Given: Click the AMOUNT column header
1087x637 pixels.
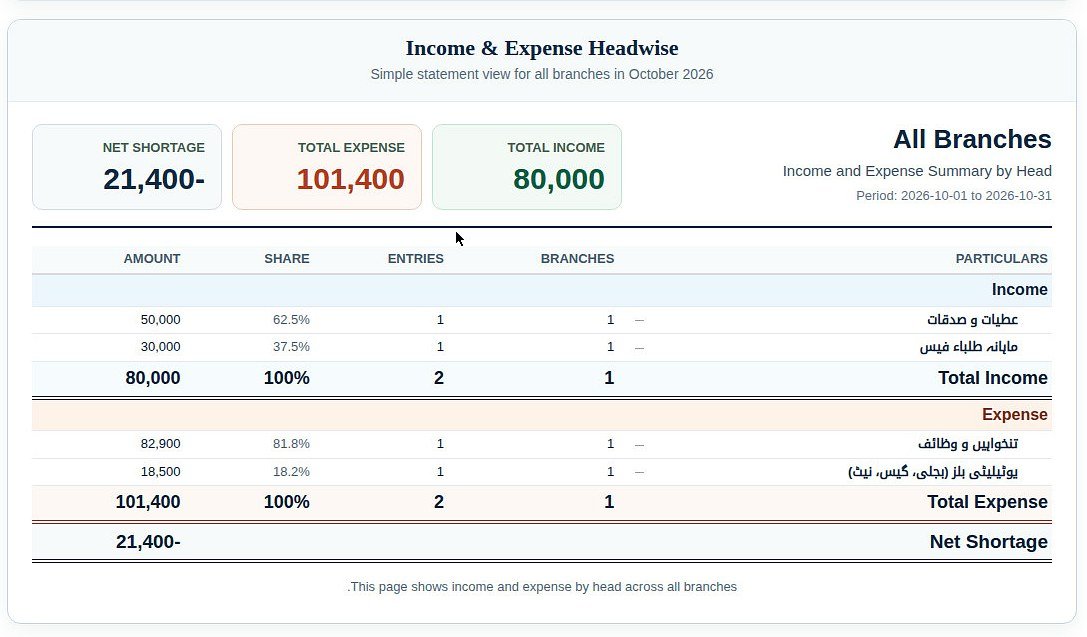Looking at the screenshot, I should (x=152, y=259).
